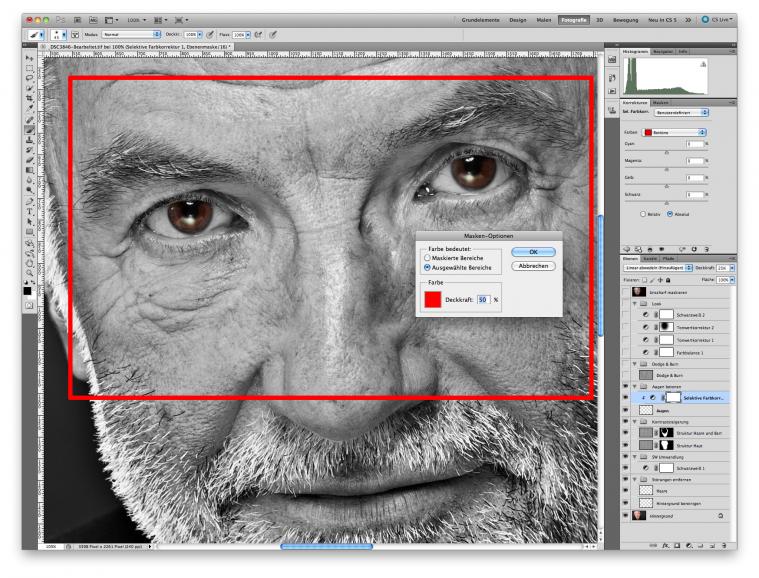Hide the Hintergrund layer
Screen dimensions: 759x578
pyautogui.click(x=625, y=516)
